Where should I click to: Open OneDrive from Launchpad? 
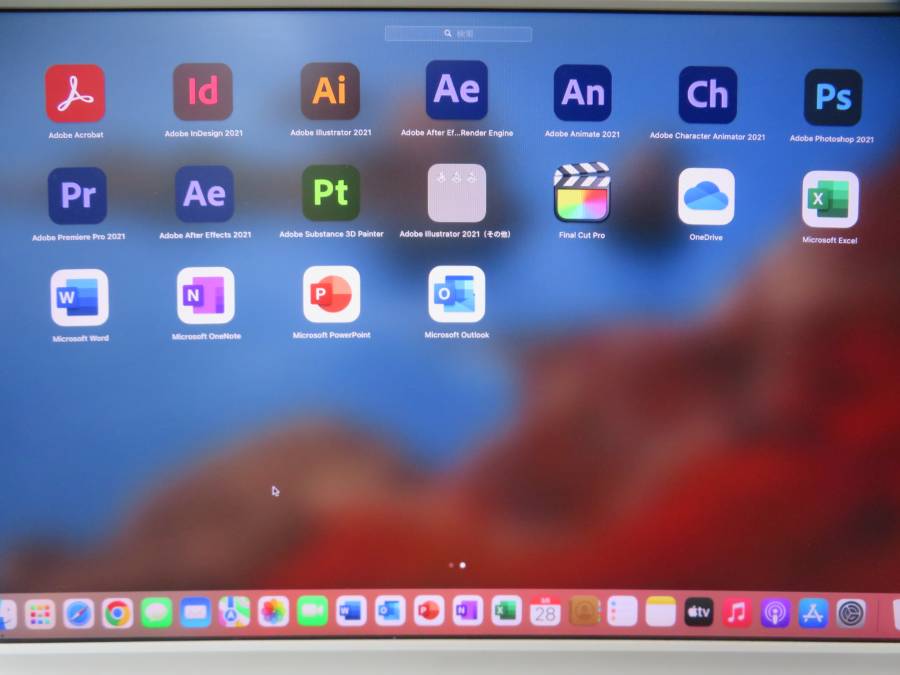click(706, 196)
